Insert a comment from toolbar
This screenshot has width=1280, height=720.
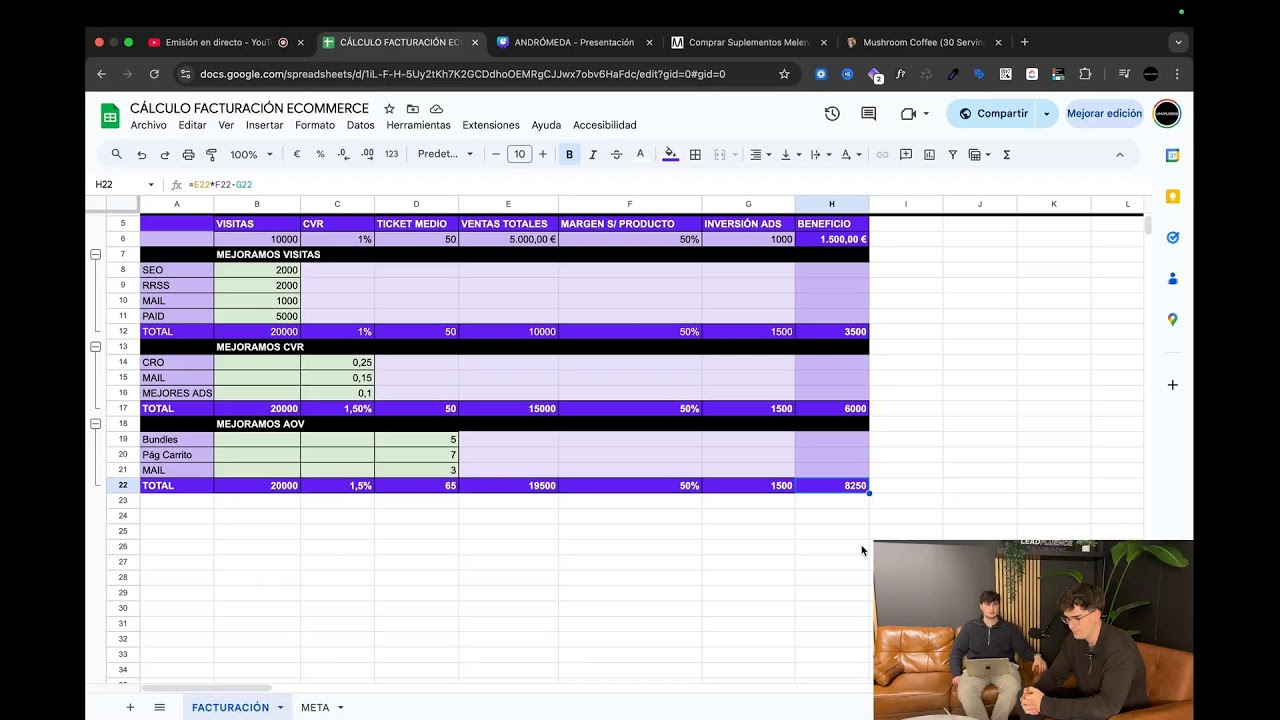[906, 155]
